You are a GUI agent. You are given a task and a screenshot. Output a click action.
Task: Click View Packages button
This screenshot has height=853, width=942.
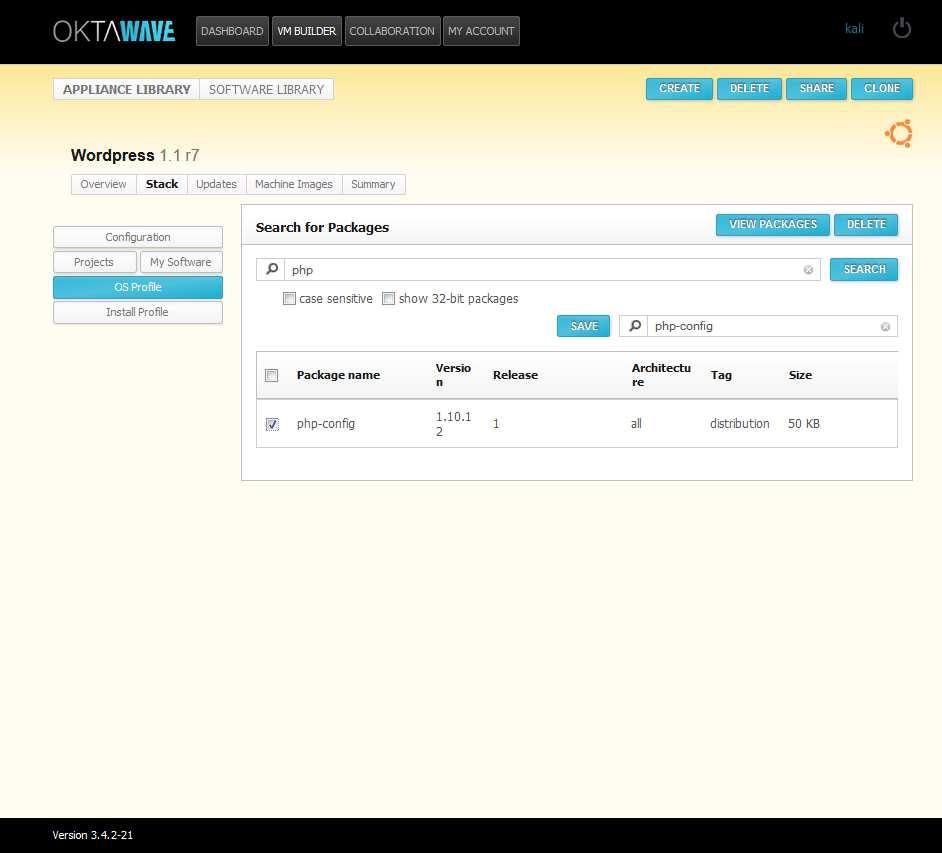point(773,224)
